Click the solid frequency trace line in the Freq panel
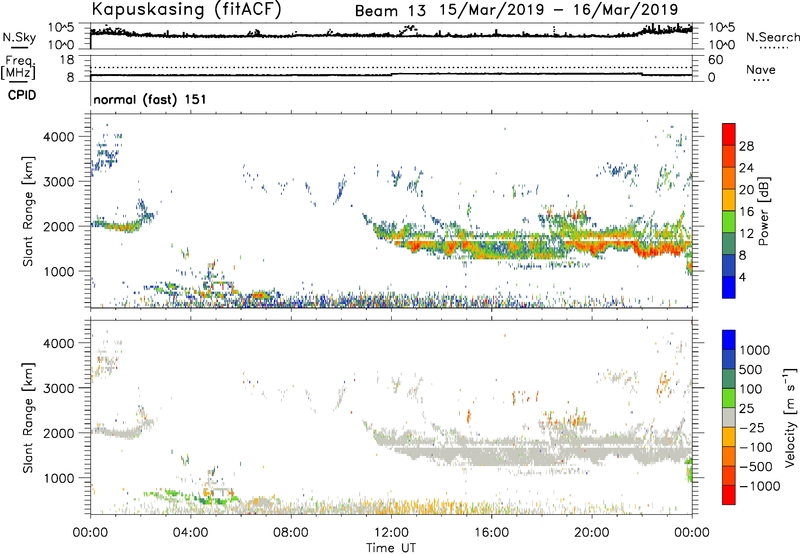 click(391, 74)
